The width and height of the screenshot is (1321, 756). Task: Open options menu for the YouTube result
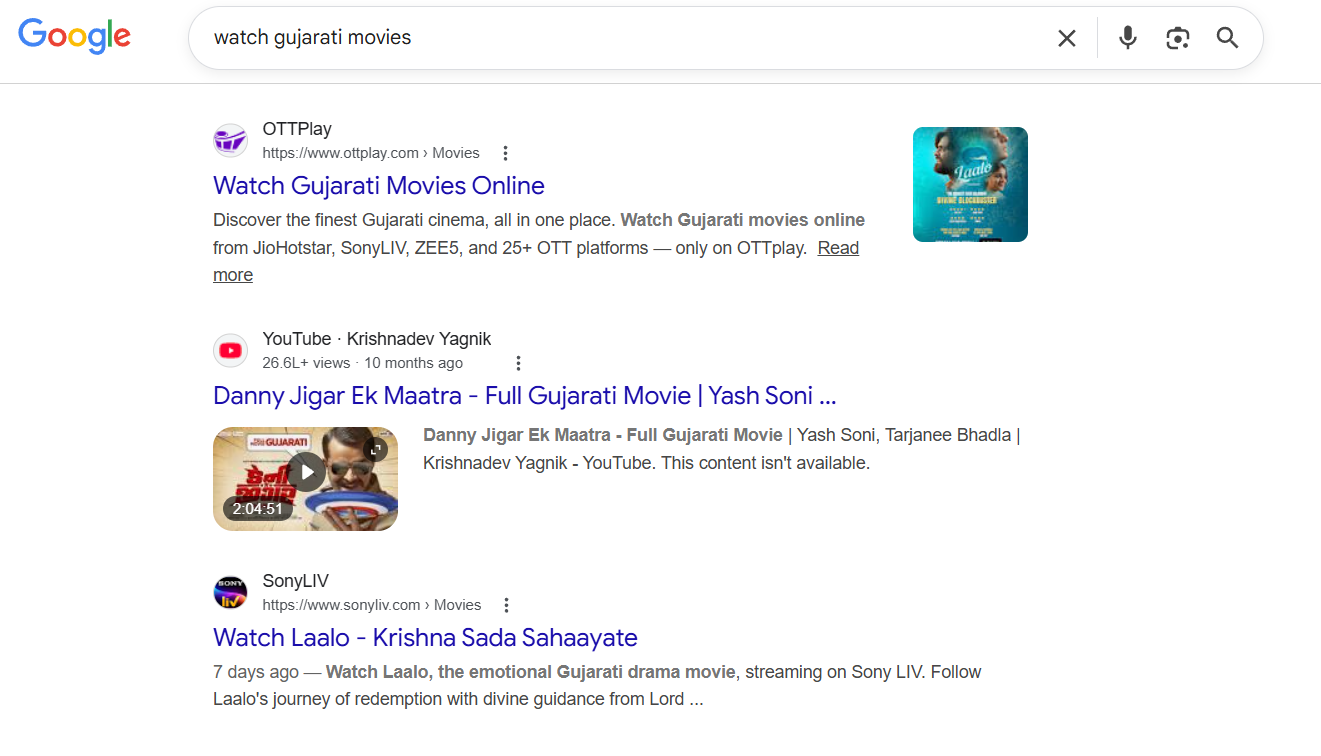point(518,363)
